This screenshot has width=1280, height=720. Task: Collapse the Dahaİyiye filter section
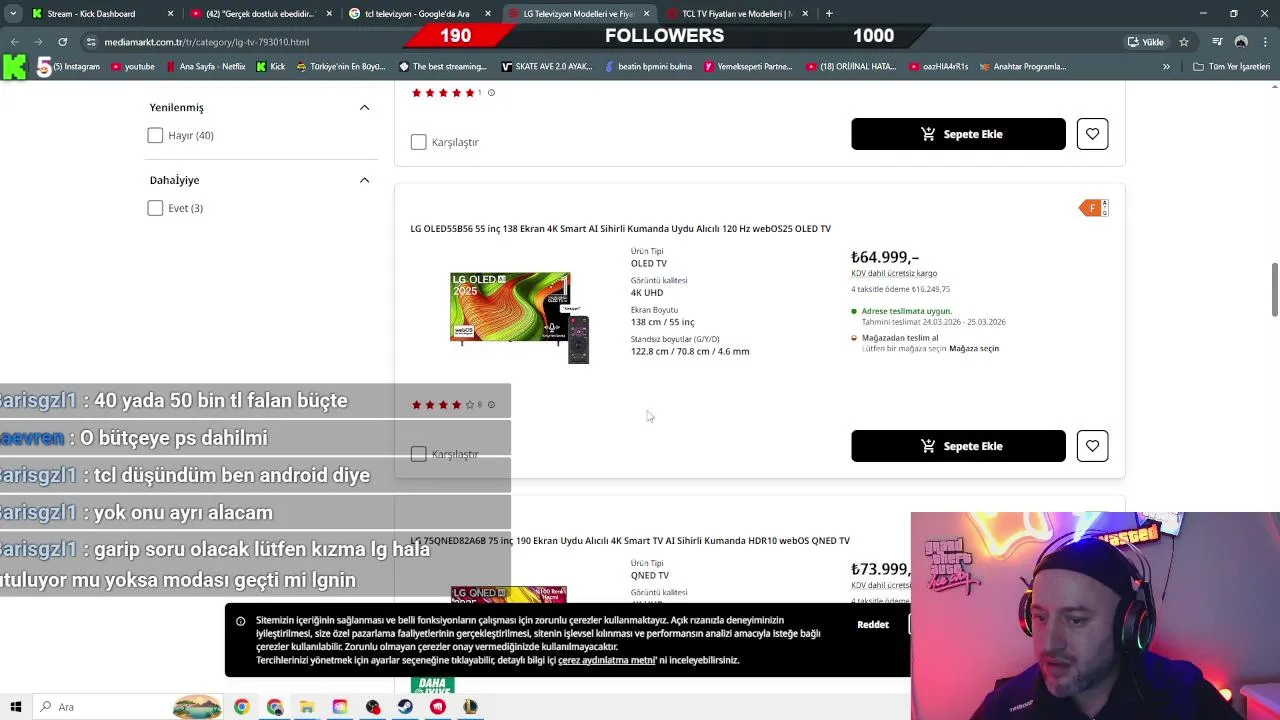point(364,180)
